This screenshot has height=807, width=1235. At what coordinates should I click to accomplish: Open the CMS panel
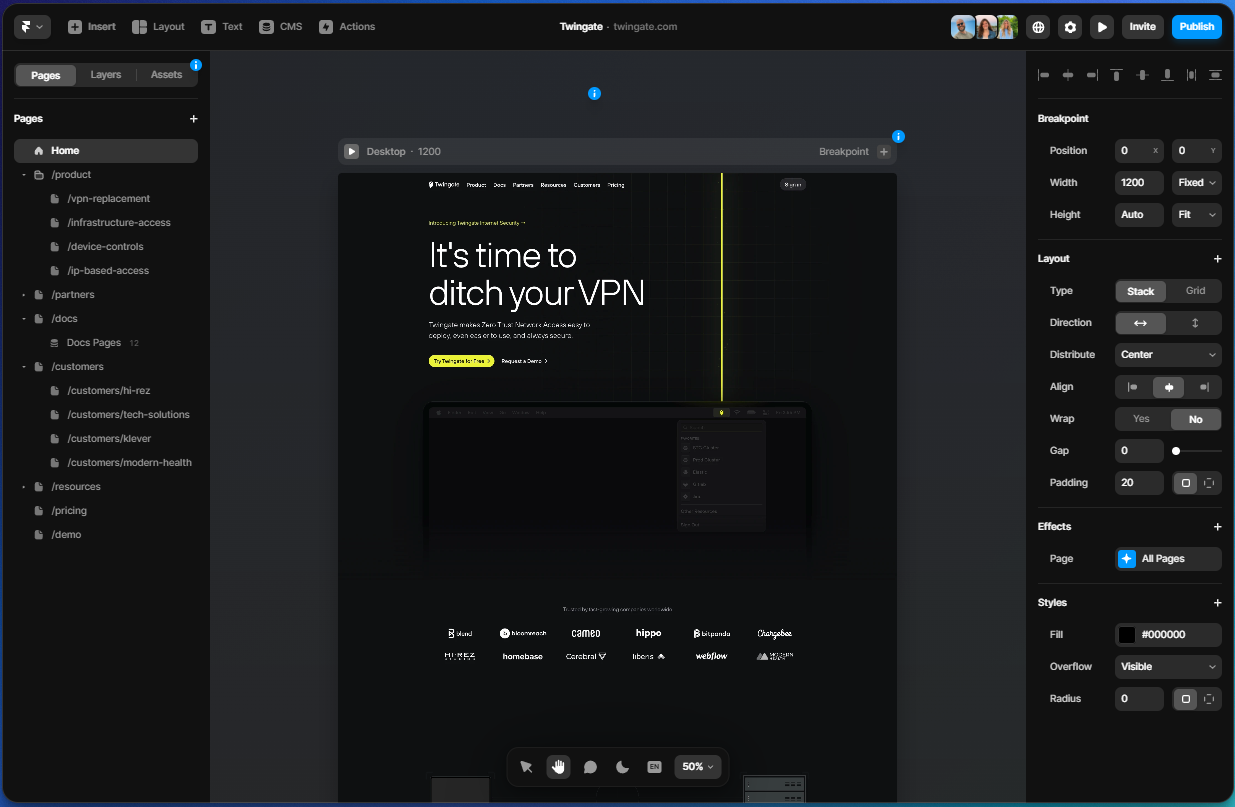[x=280, y=26]
